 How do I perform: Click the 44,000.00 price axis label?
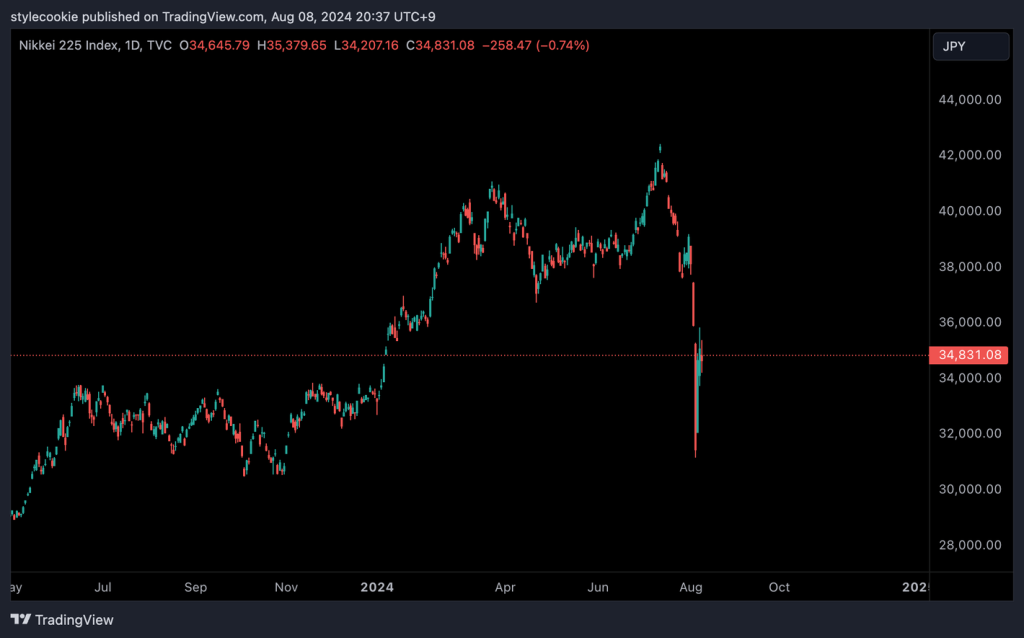point(969,99)
